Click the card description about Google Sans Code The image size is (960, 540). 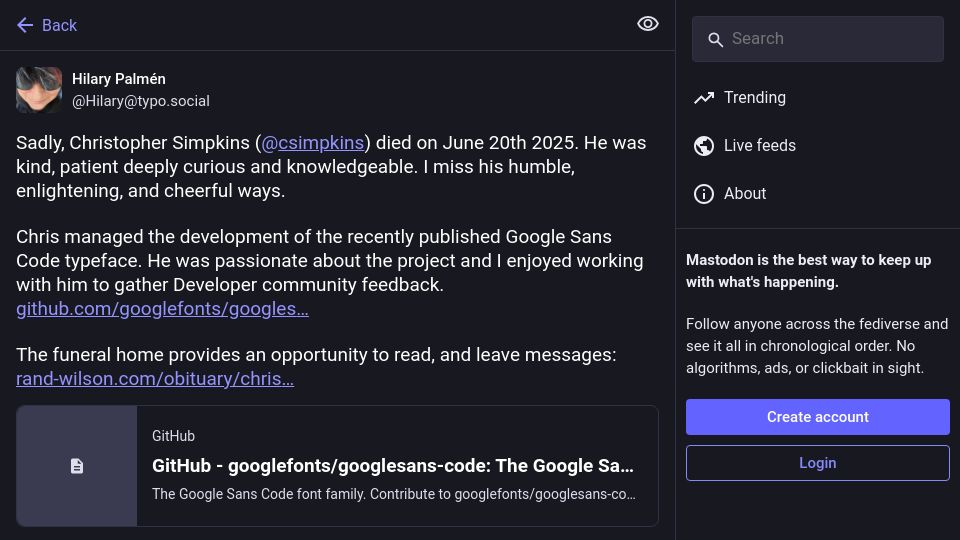point(394,494)
